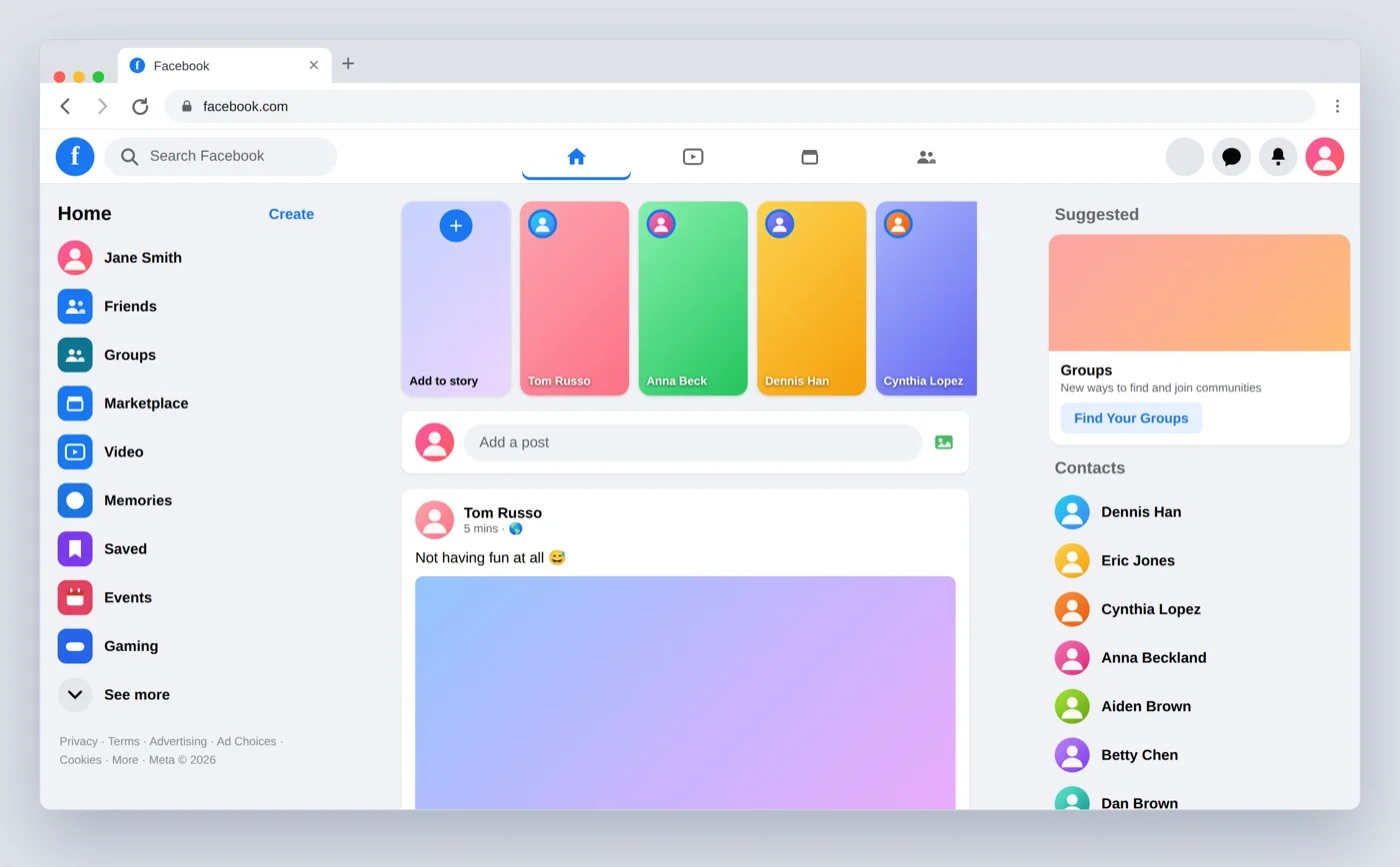This screenshot has width=1400, height=867.
Task: Click the empty round button beside Messenger
Action: 1185,157
